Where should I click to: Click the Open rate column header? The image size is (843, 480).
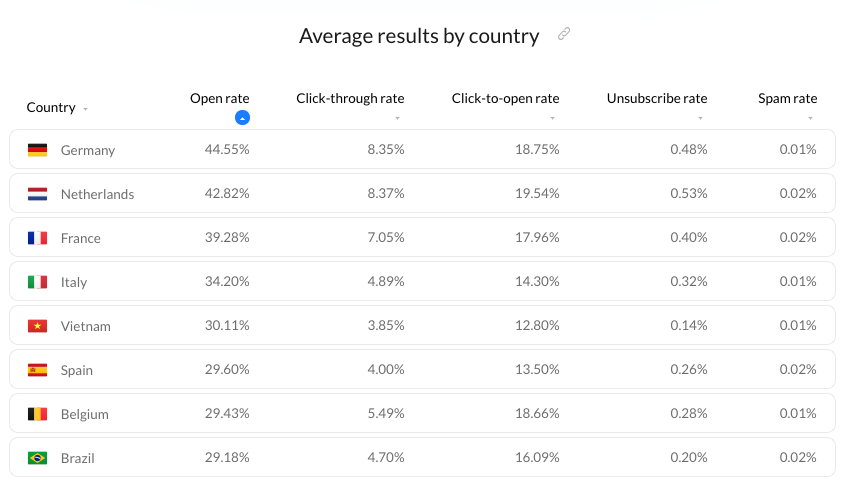[x=219, y=98]
